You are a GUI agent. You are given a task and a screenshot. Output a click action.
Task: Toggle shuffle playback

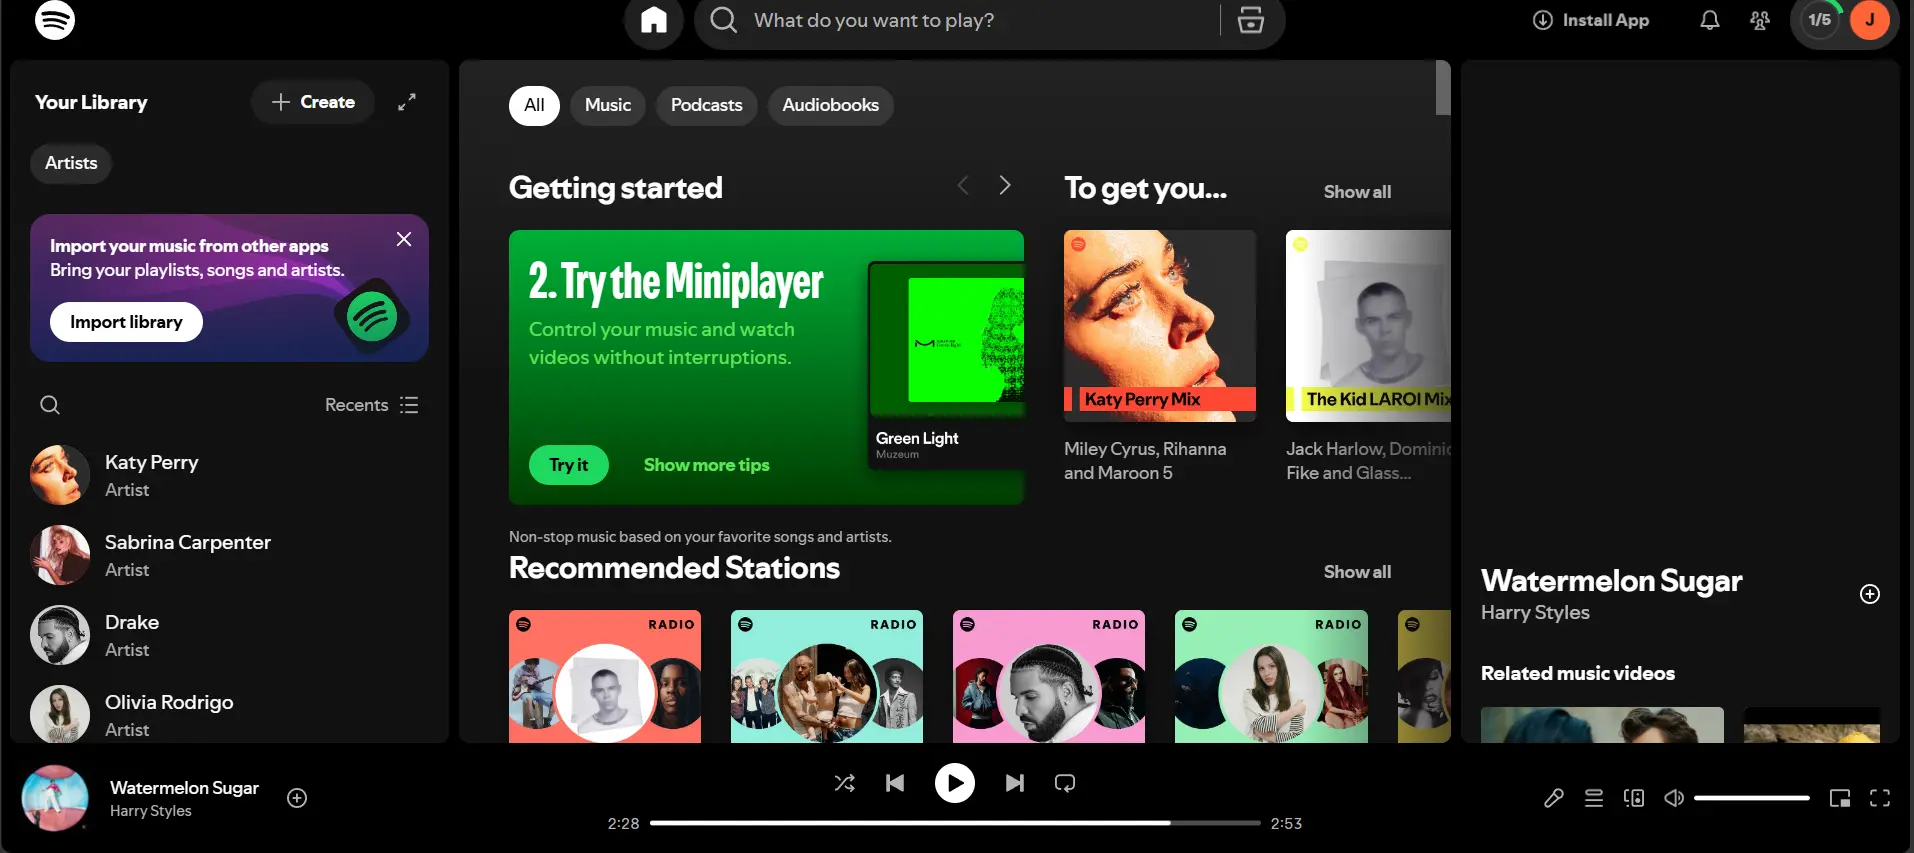845,783
